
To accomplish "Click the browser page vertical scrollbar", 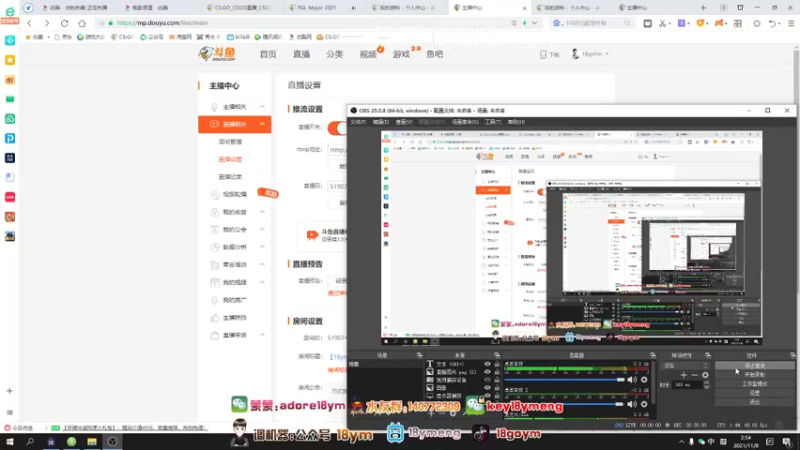I will 796,77.
